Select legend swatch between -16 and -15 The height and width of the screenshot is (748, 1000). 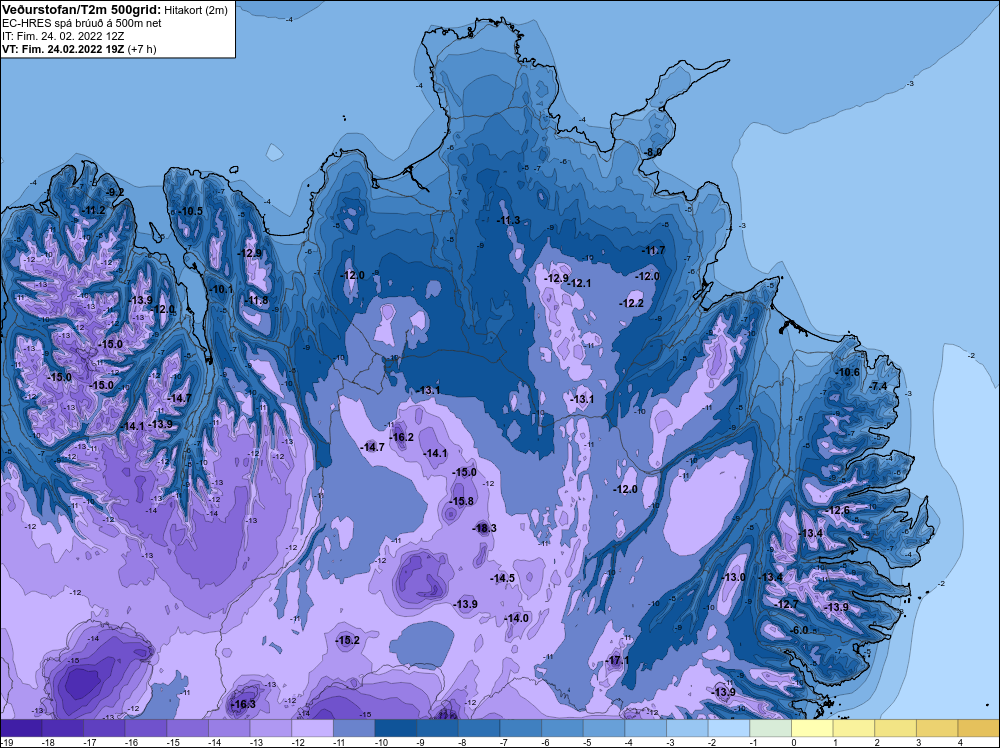click(146, 728)
